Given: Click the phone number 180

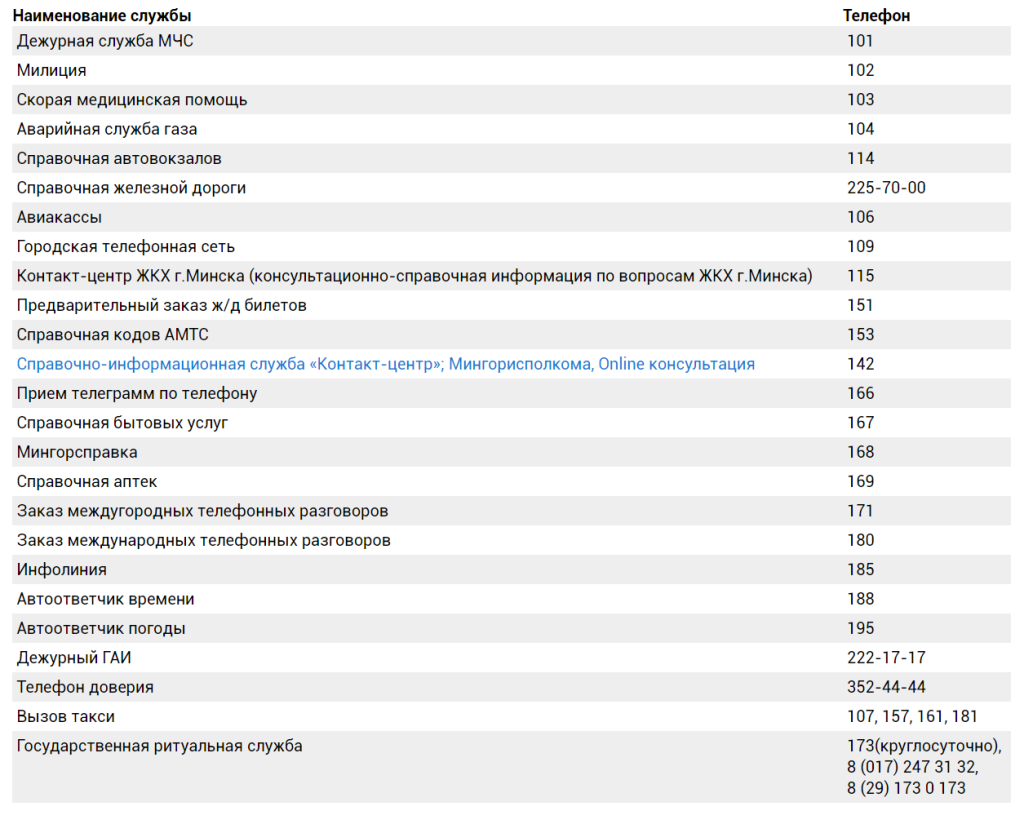Looking at the screenshot, I should (x=861, y=540).
